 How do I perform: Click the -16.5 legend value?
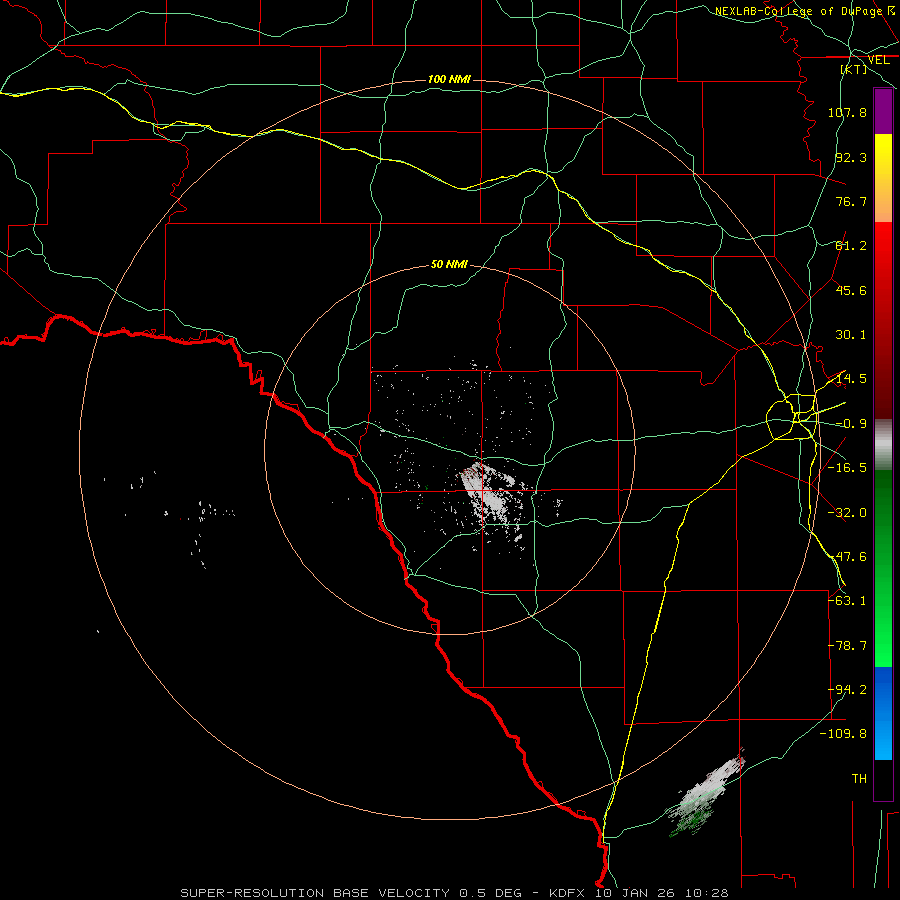(x=847, y=468)
